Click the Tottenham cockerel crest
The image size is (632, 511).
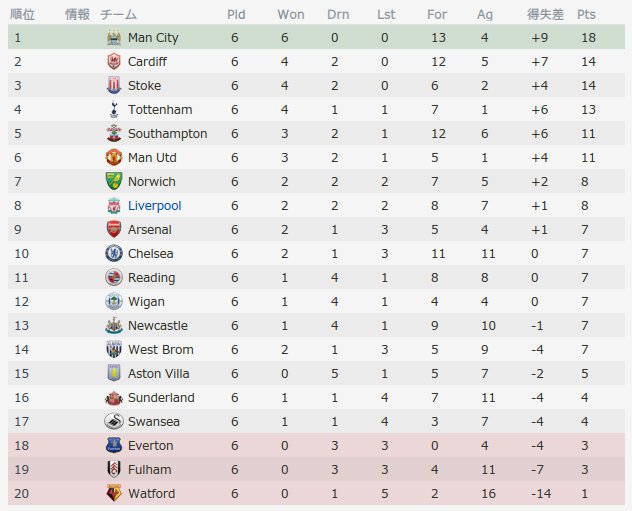click(x=114, y=110)
